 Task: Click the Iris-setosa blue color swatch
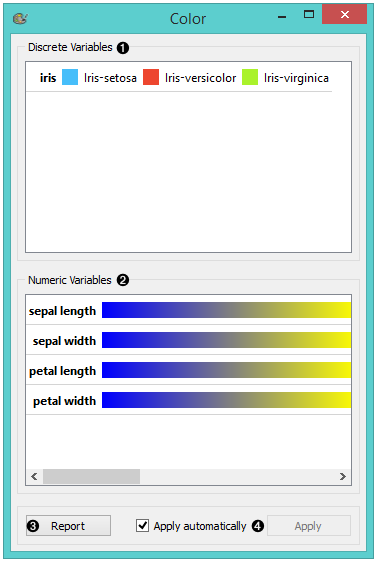(70, 77)
